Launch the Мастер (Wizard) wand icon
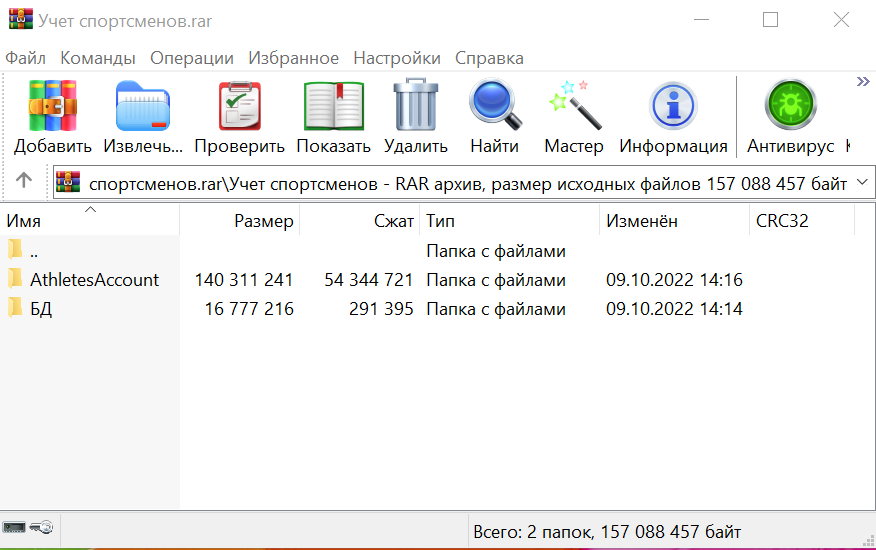This screenshot has height=550, width=876. point(574,107)
